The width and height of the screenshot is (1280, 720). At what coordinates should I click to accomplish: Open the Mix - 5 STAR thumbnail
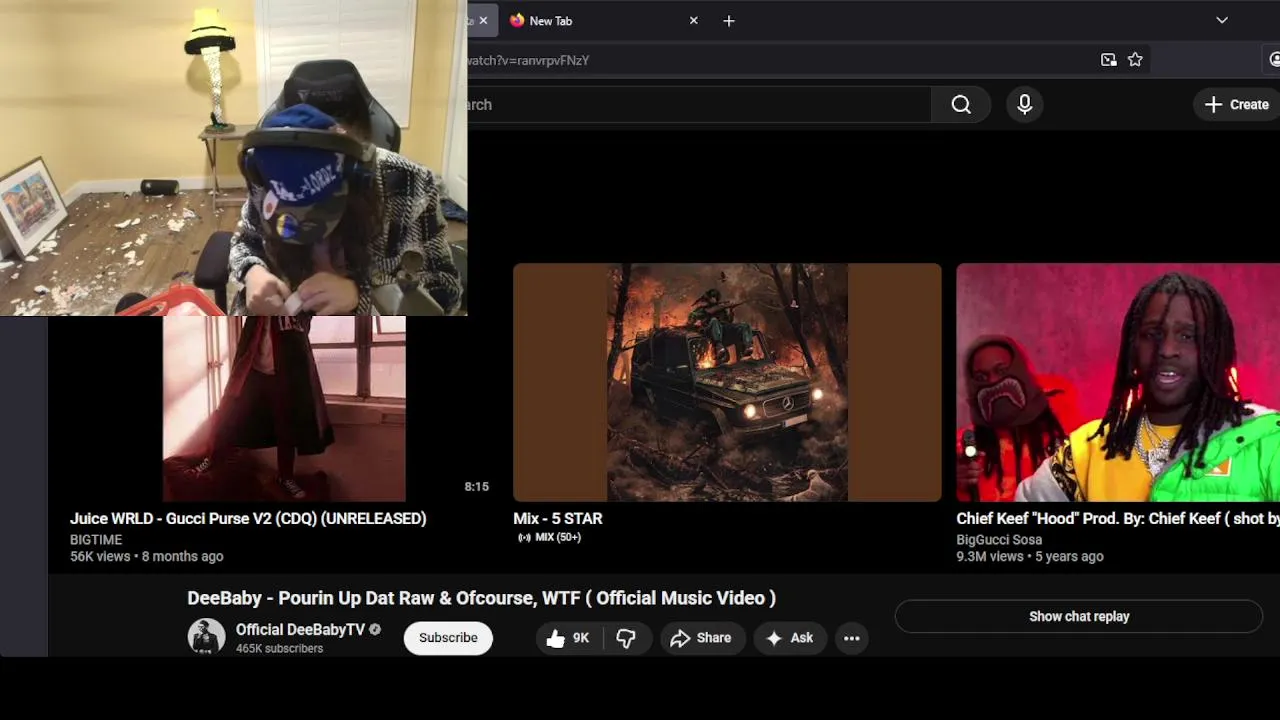pos(727,382)
